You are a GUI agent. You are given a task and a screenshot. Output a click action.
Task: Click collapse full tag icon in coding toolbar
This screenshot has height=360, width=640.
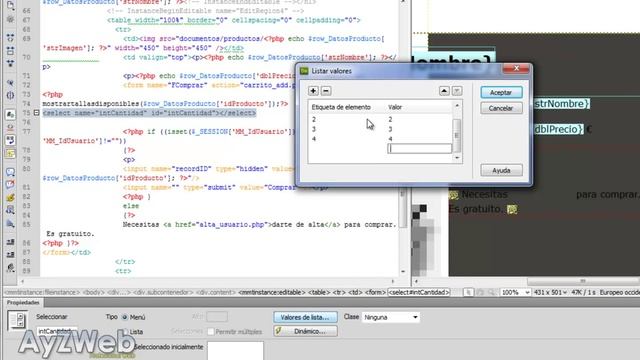(10, 38)
